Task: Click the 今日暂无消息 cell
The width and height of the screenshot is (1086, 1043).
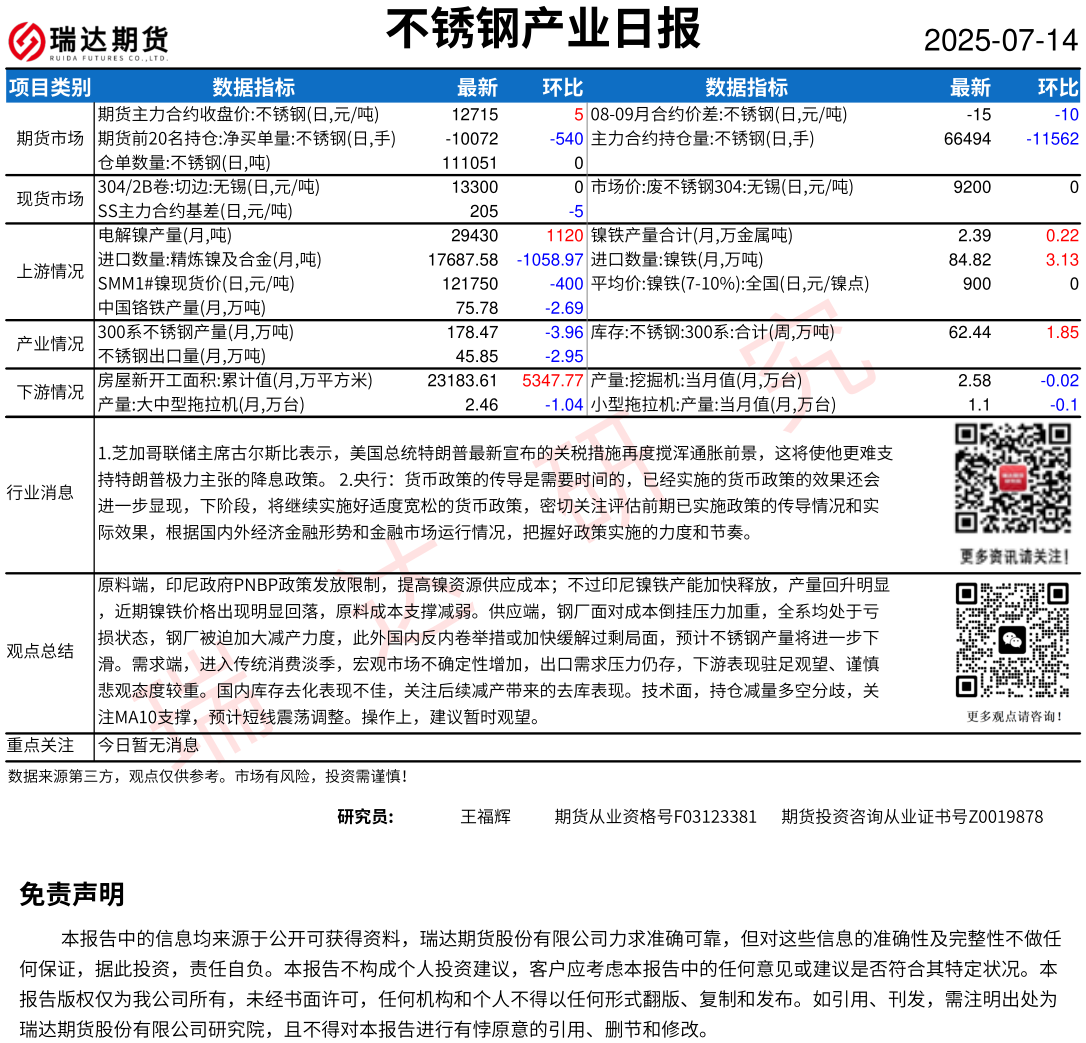Action: pos(149,745)
